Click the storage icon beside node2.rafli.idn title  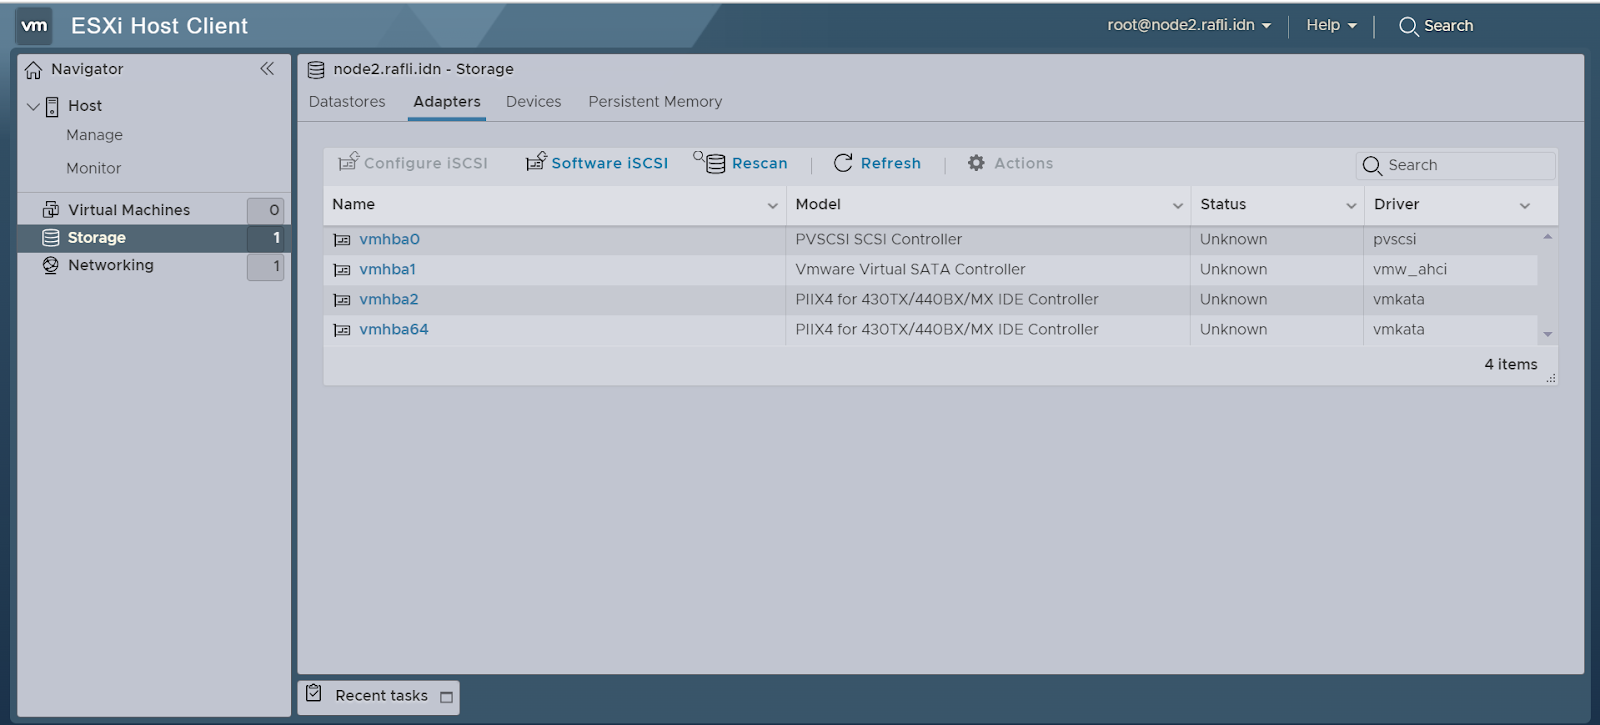[x=316, y=69]
